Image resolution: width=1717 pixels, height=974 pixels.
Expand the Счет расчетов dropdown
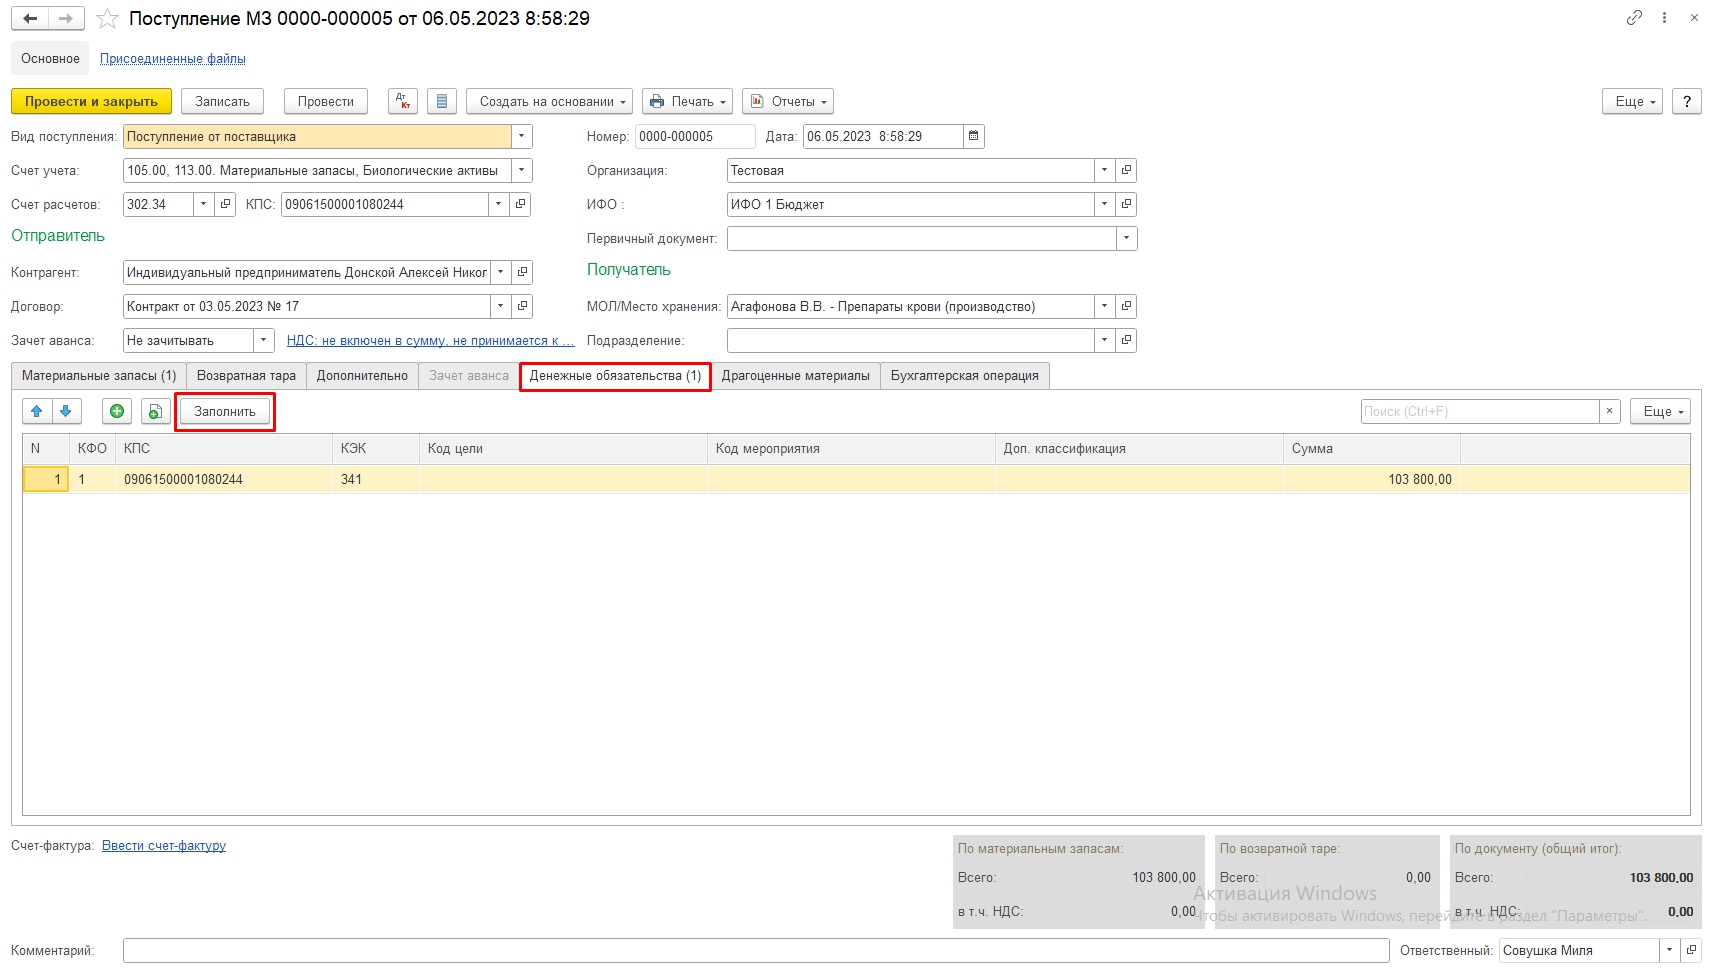(204, 204)
